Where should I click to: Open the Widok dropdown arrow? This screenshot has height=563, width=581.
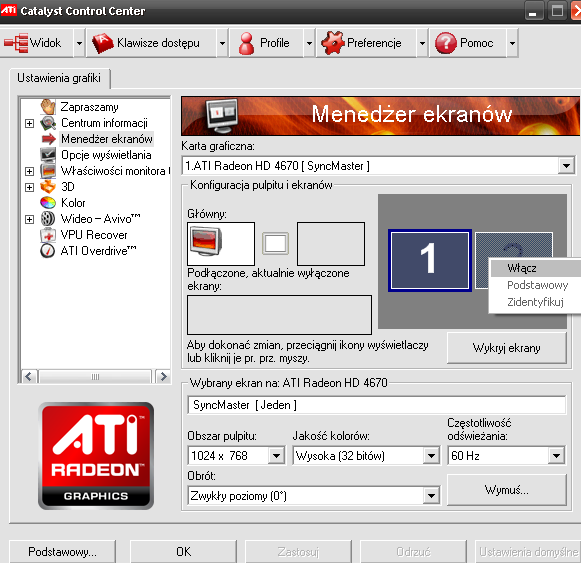pyautogui.click(x=79, y=43)
